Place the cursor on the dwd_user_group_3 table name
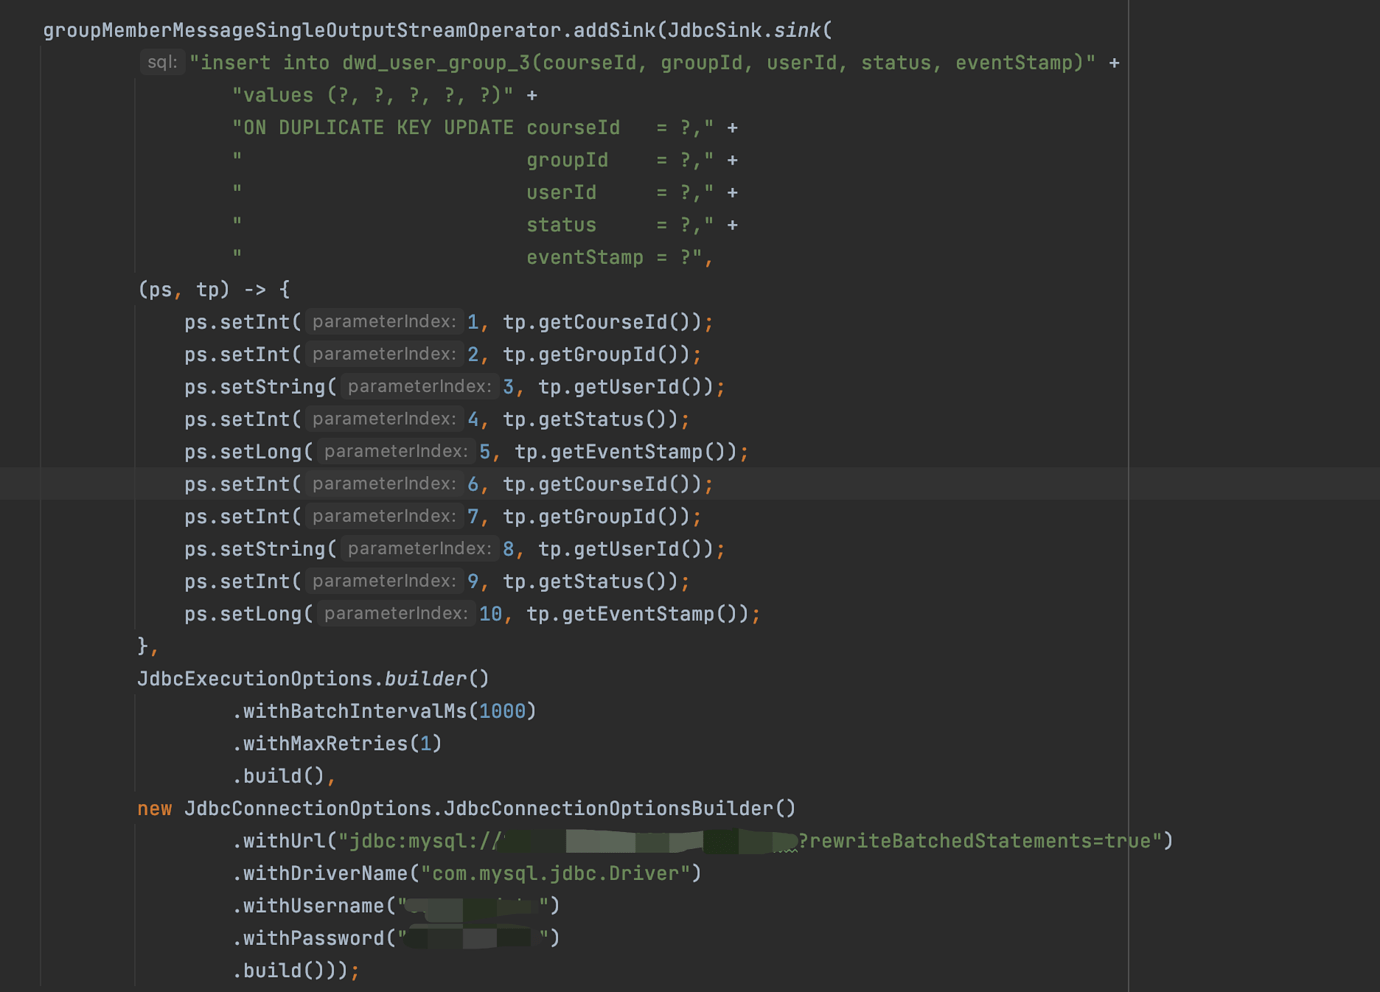Viewport: 1380px width, 992px height. (x=435, y=63)
